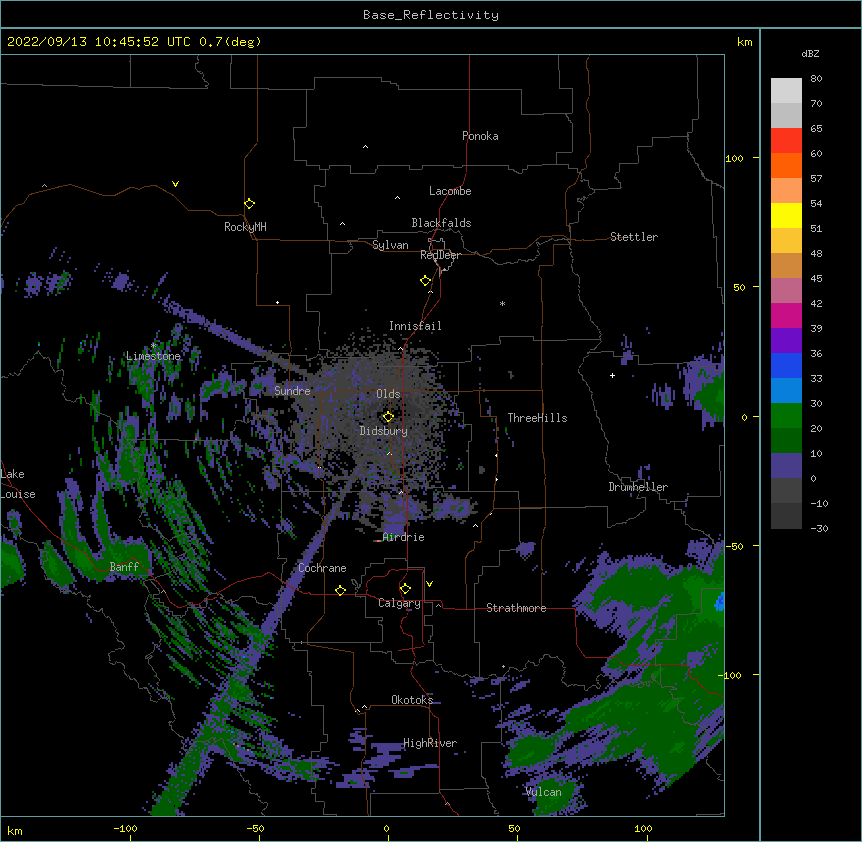Pick the blue 33–36 dBZ legend swatch
The height and width of the screenshot is (842, 862).
coord(786,365)
